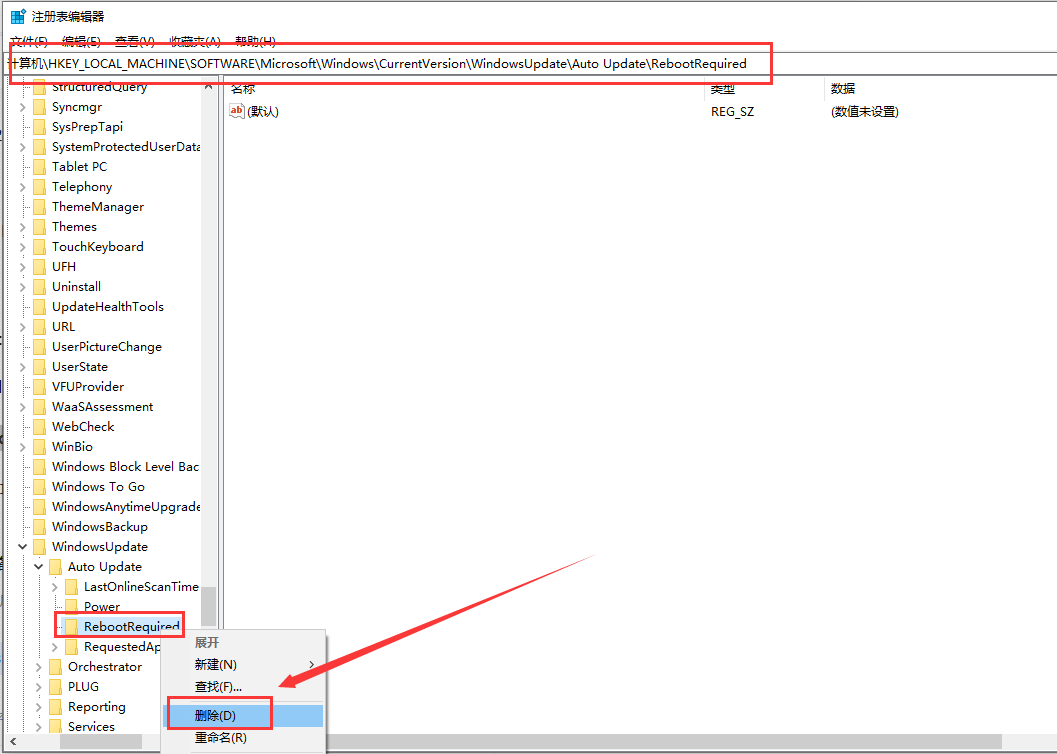Click the UFH folder icon
1057x754 pixels.
click(x=40, y=267)
